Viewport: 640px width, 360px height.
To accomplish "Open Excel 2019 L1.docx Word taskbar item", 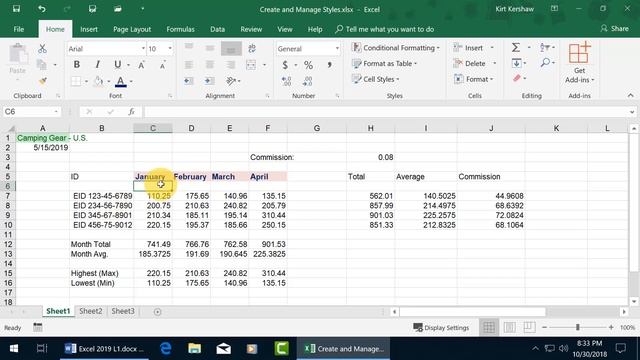I will point(104,349).
